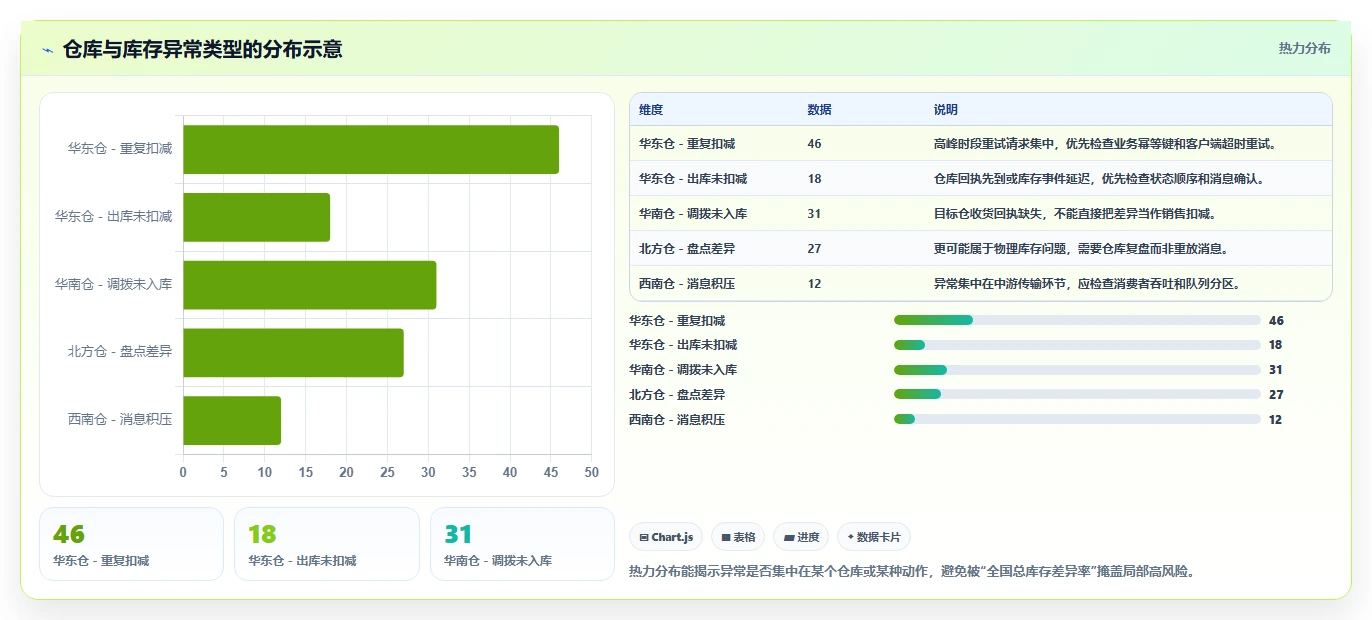Open the 46 华东仓 - 重复扣减 data card

tap(131, 544)
